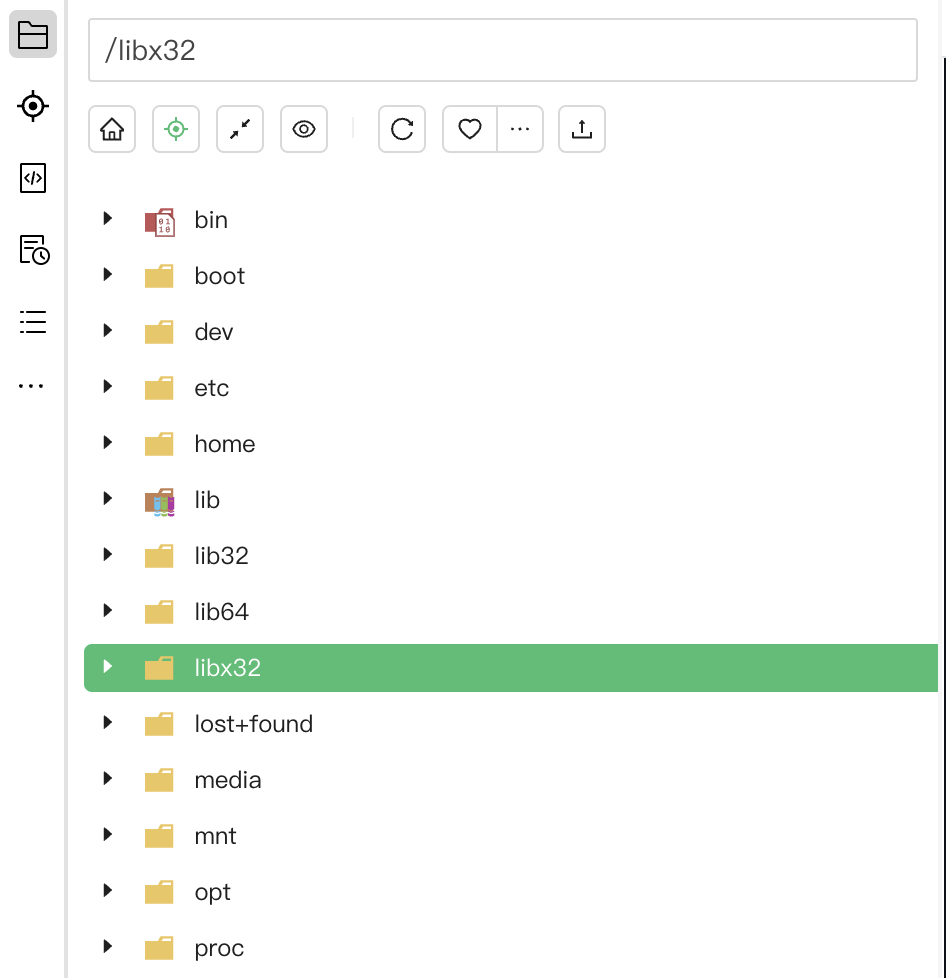This screenshot has height=978, width=946.
Task: Open favorites more options ellipsis in toolbar
Action: point(520,129)
